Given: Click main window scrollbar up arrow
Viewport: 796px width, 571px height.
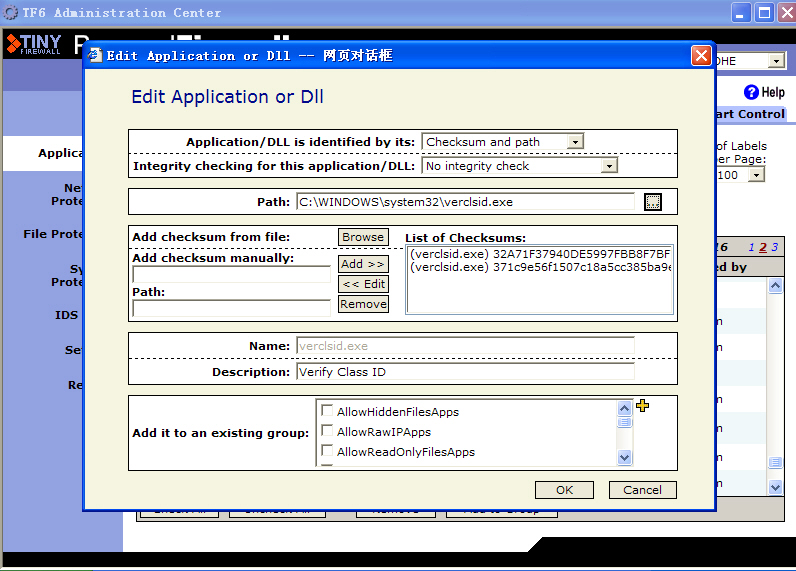Looking at the screenshot, I should 775,286.
